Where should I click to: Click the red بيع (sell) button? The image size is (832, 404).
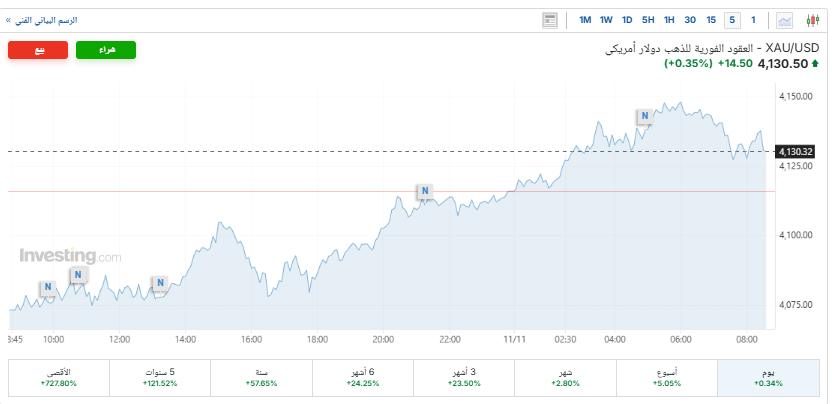pos(38,50)
